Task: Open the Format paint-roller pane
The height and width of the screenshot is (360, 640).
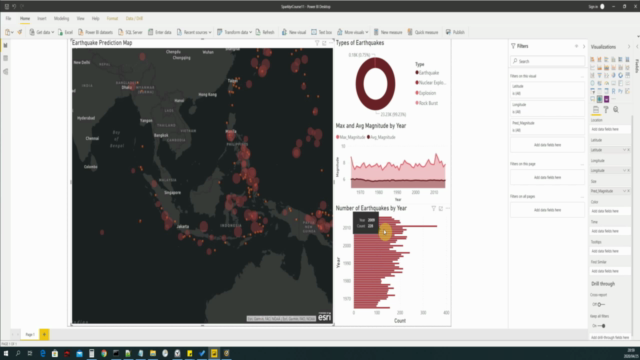Action: (x=606, y=109)
